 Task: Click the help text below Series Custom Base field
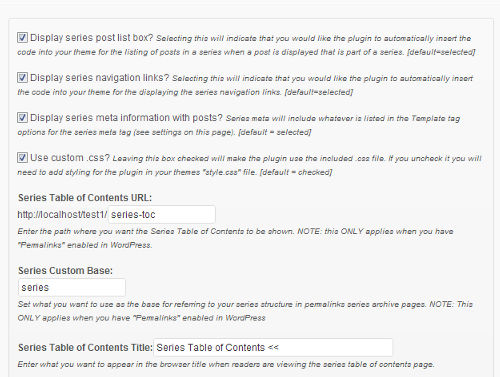(245, 311)
